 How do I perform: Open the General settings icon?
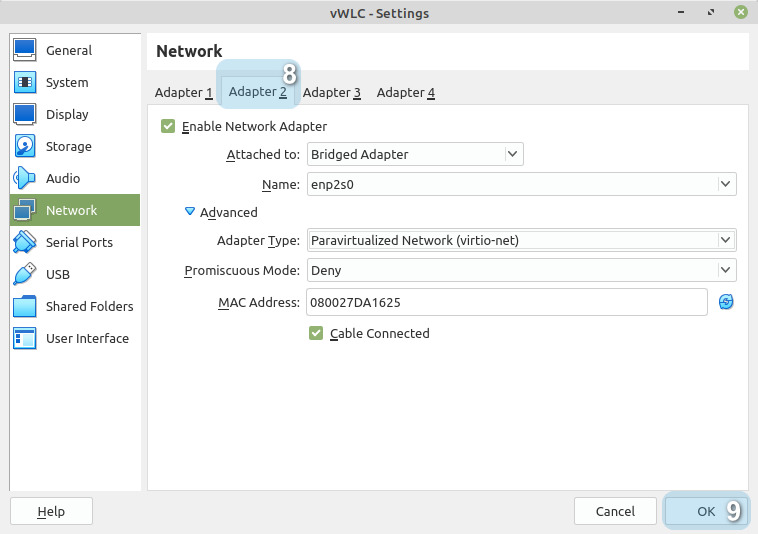pyautogui.click(x=25, y=50)
